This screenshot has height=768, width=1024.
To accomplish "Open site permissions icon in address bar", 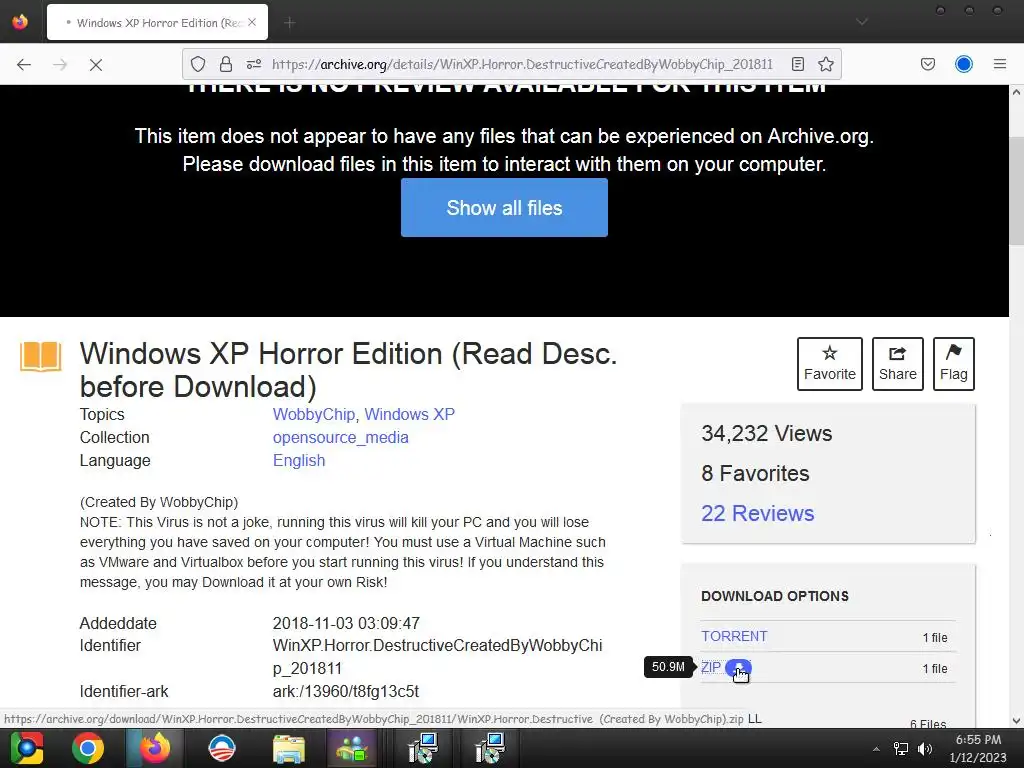I will click(x=254, y=64).
